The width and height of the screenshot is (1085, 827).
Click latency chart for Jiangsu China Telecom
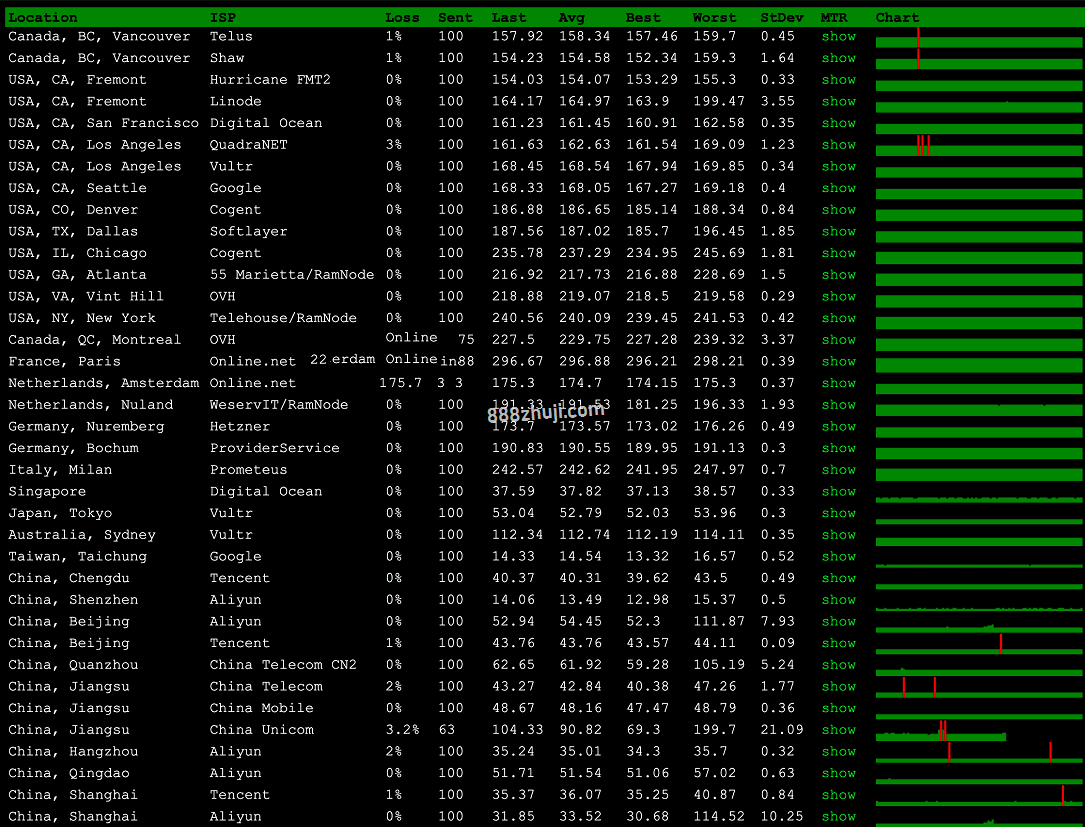tap(978, 687)
